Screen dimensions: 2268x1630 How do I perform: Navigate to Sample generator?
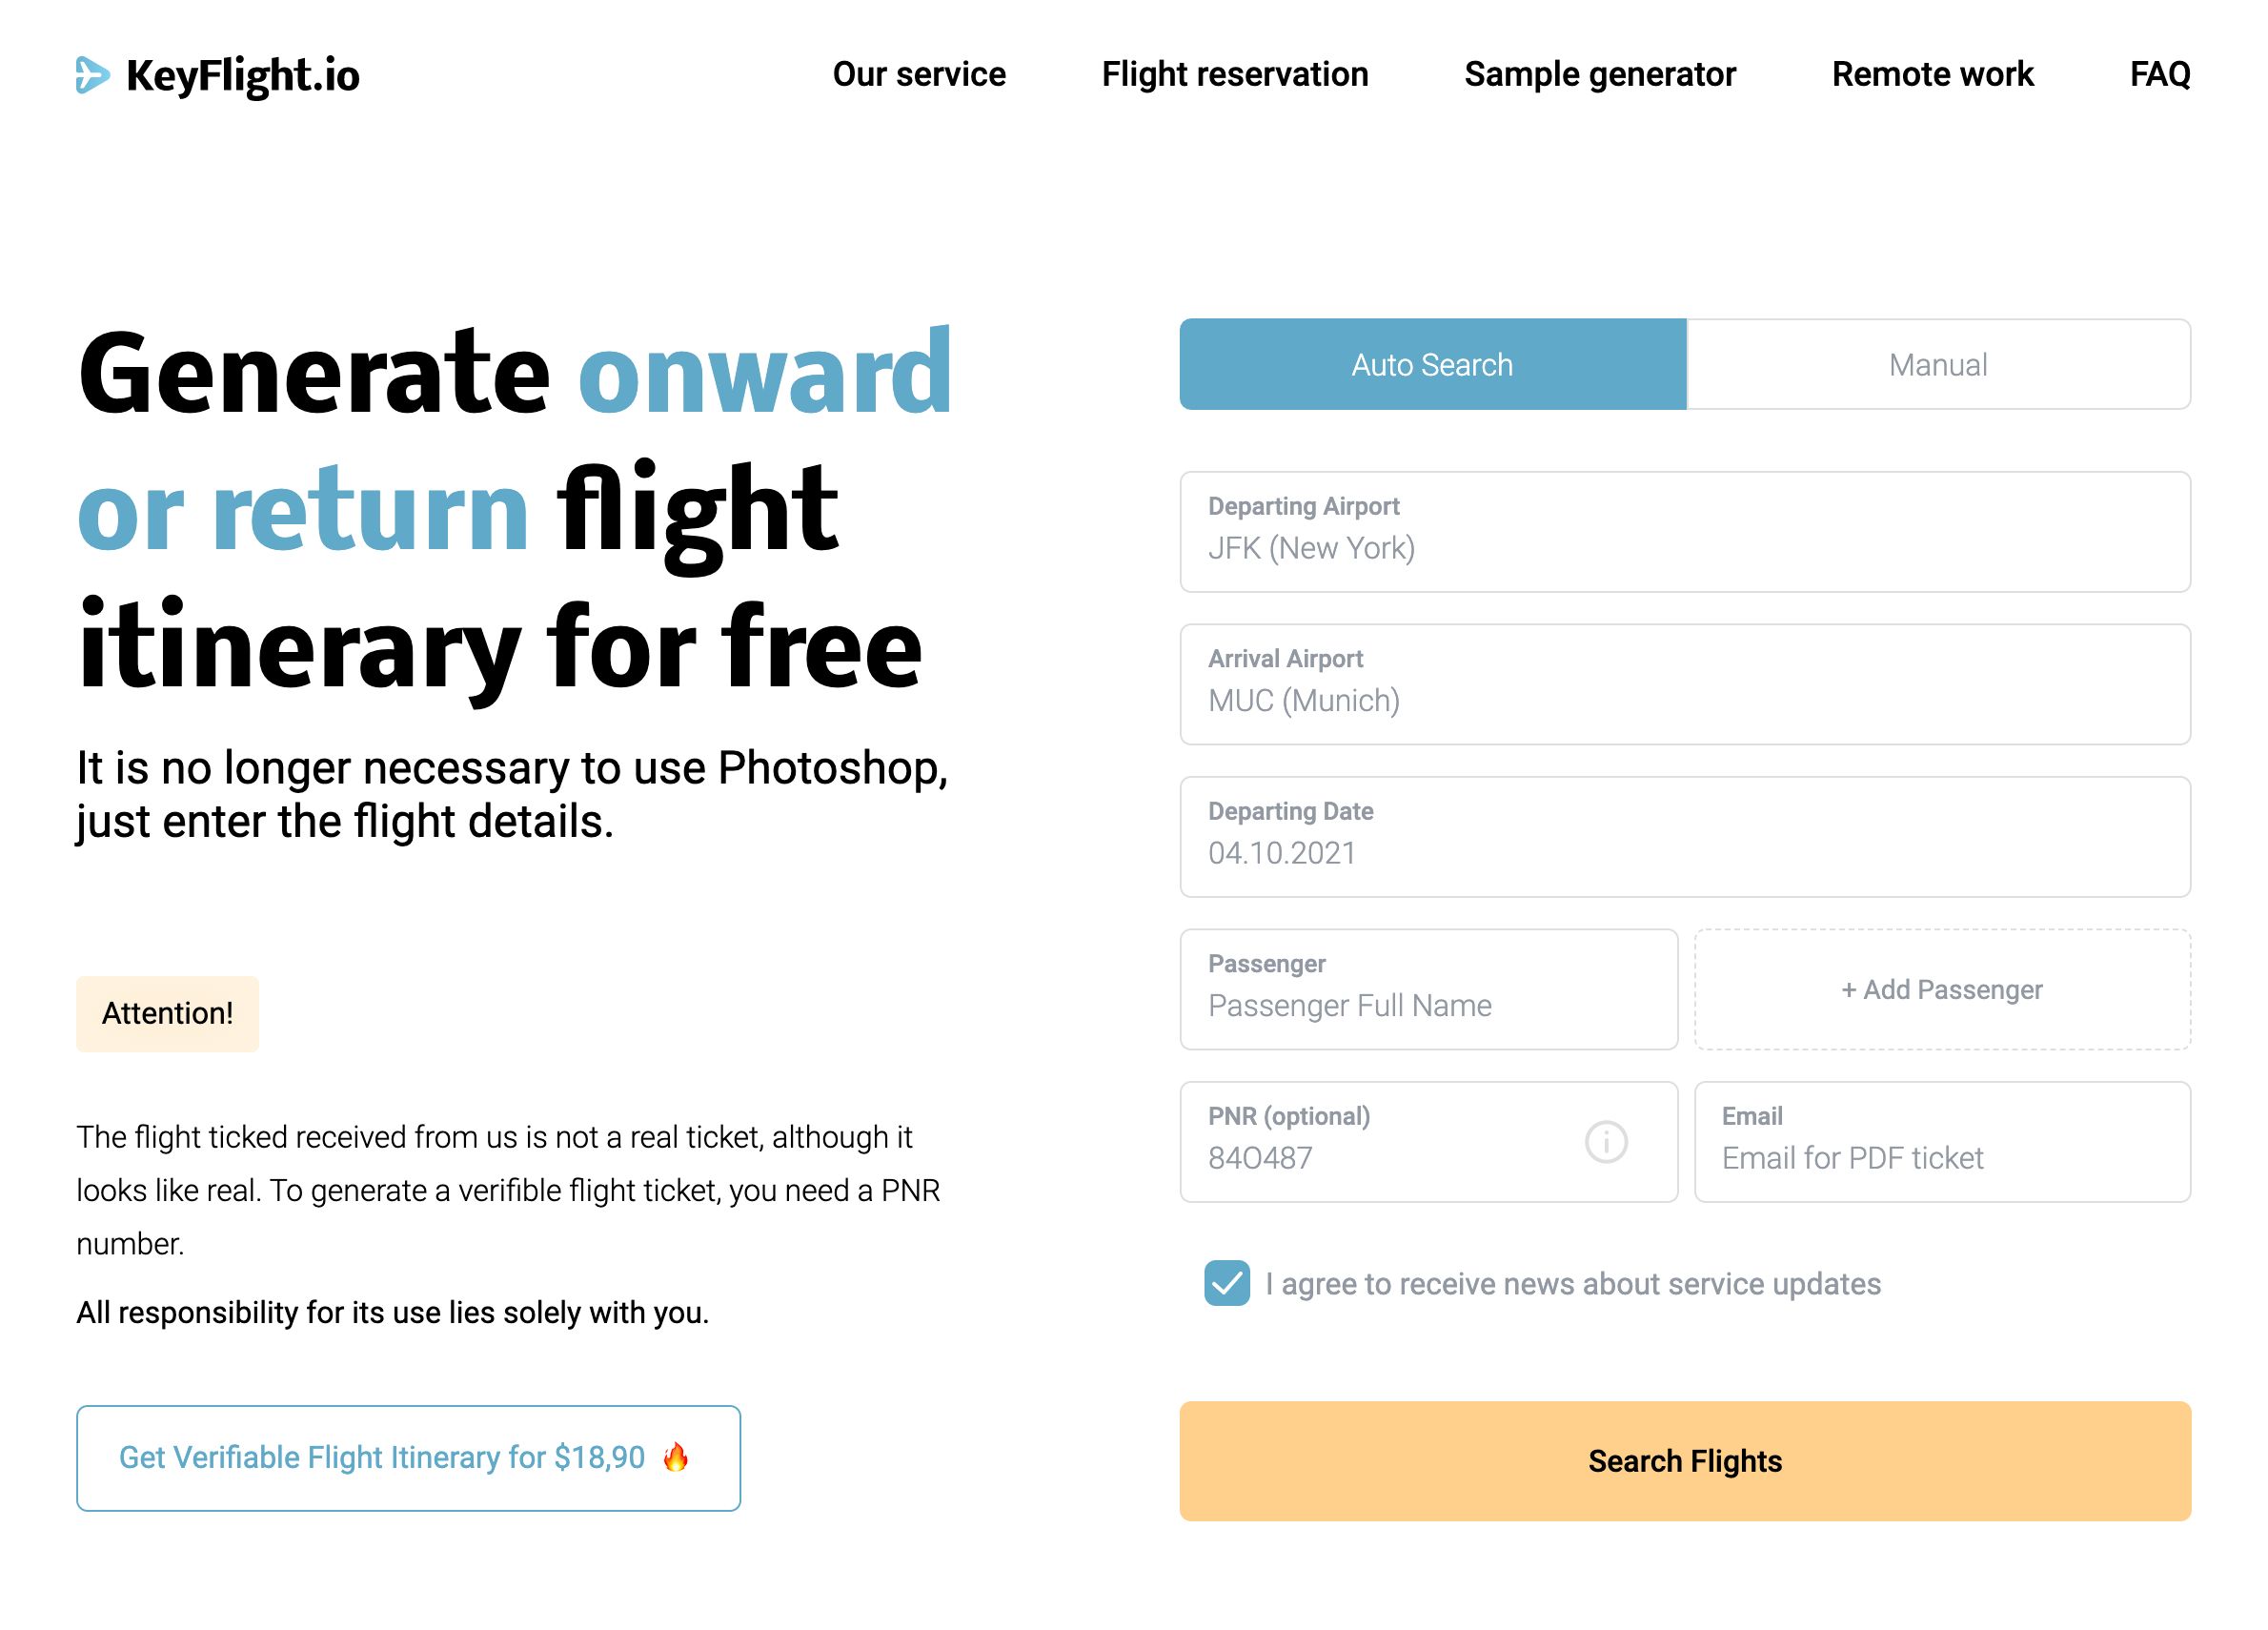coord(1599,74)
